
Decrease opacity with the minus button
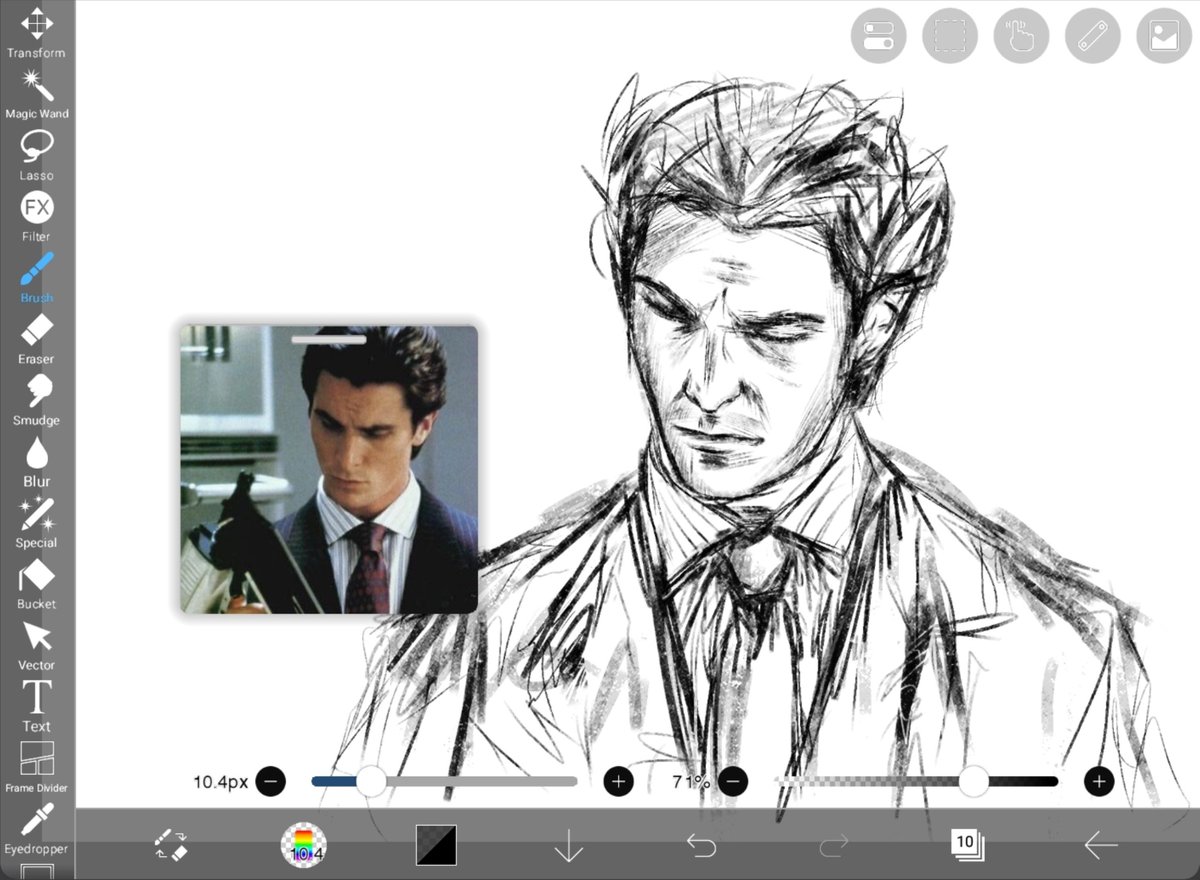pyautogui.click(x=733, y=781)
